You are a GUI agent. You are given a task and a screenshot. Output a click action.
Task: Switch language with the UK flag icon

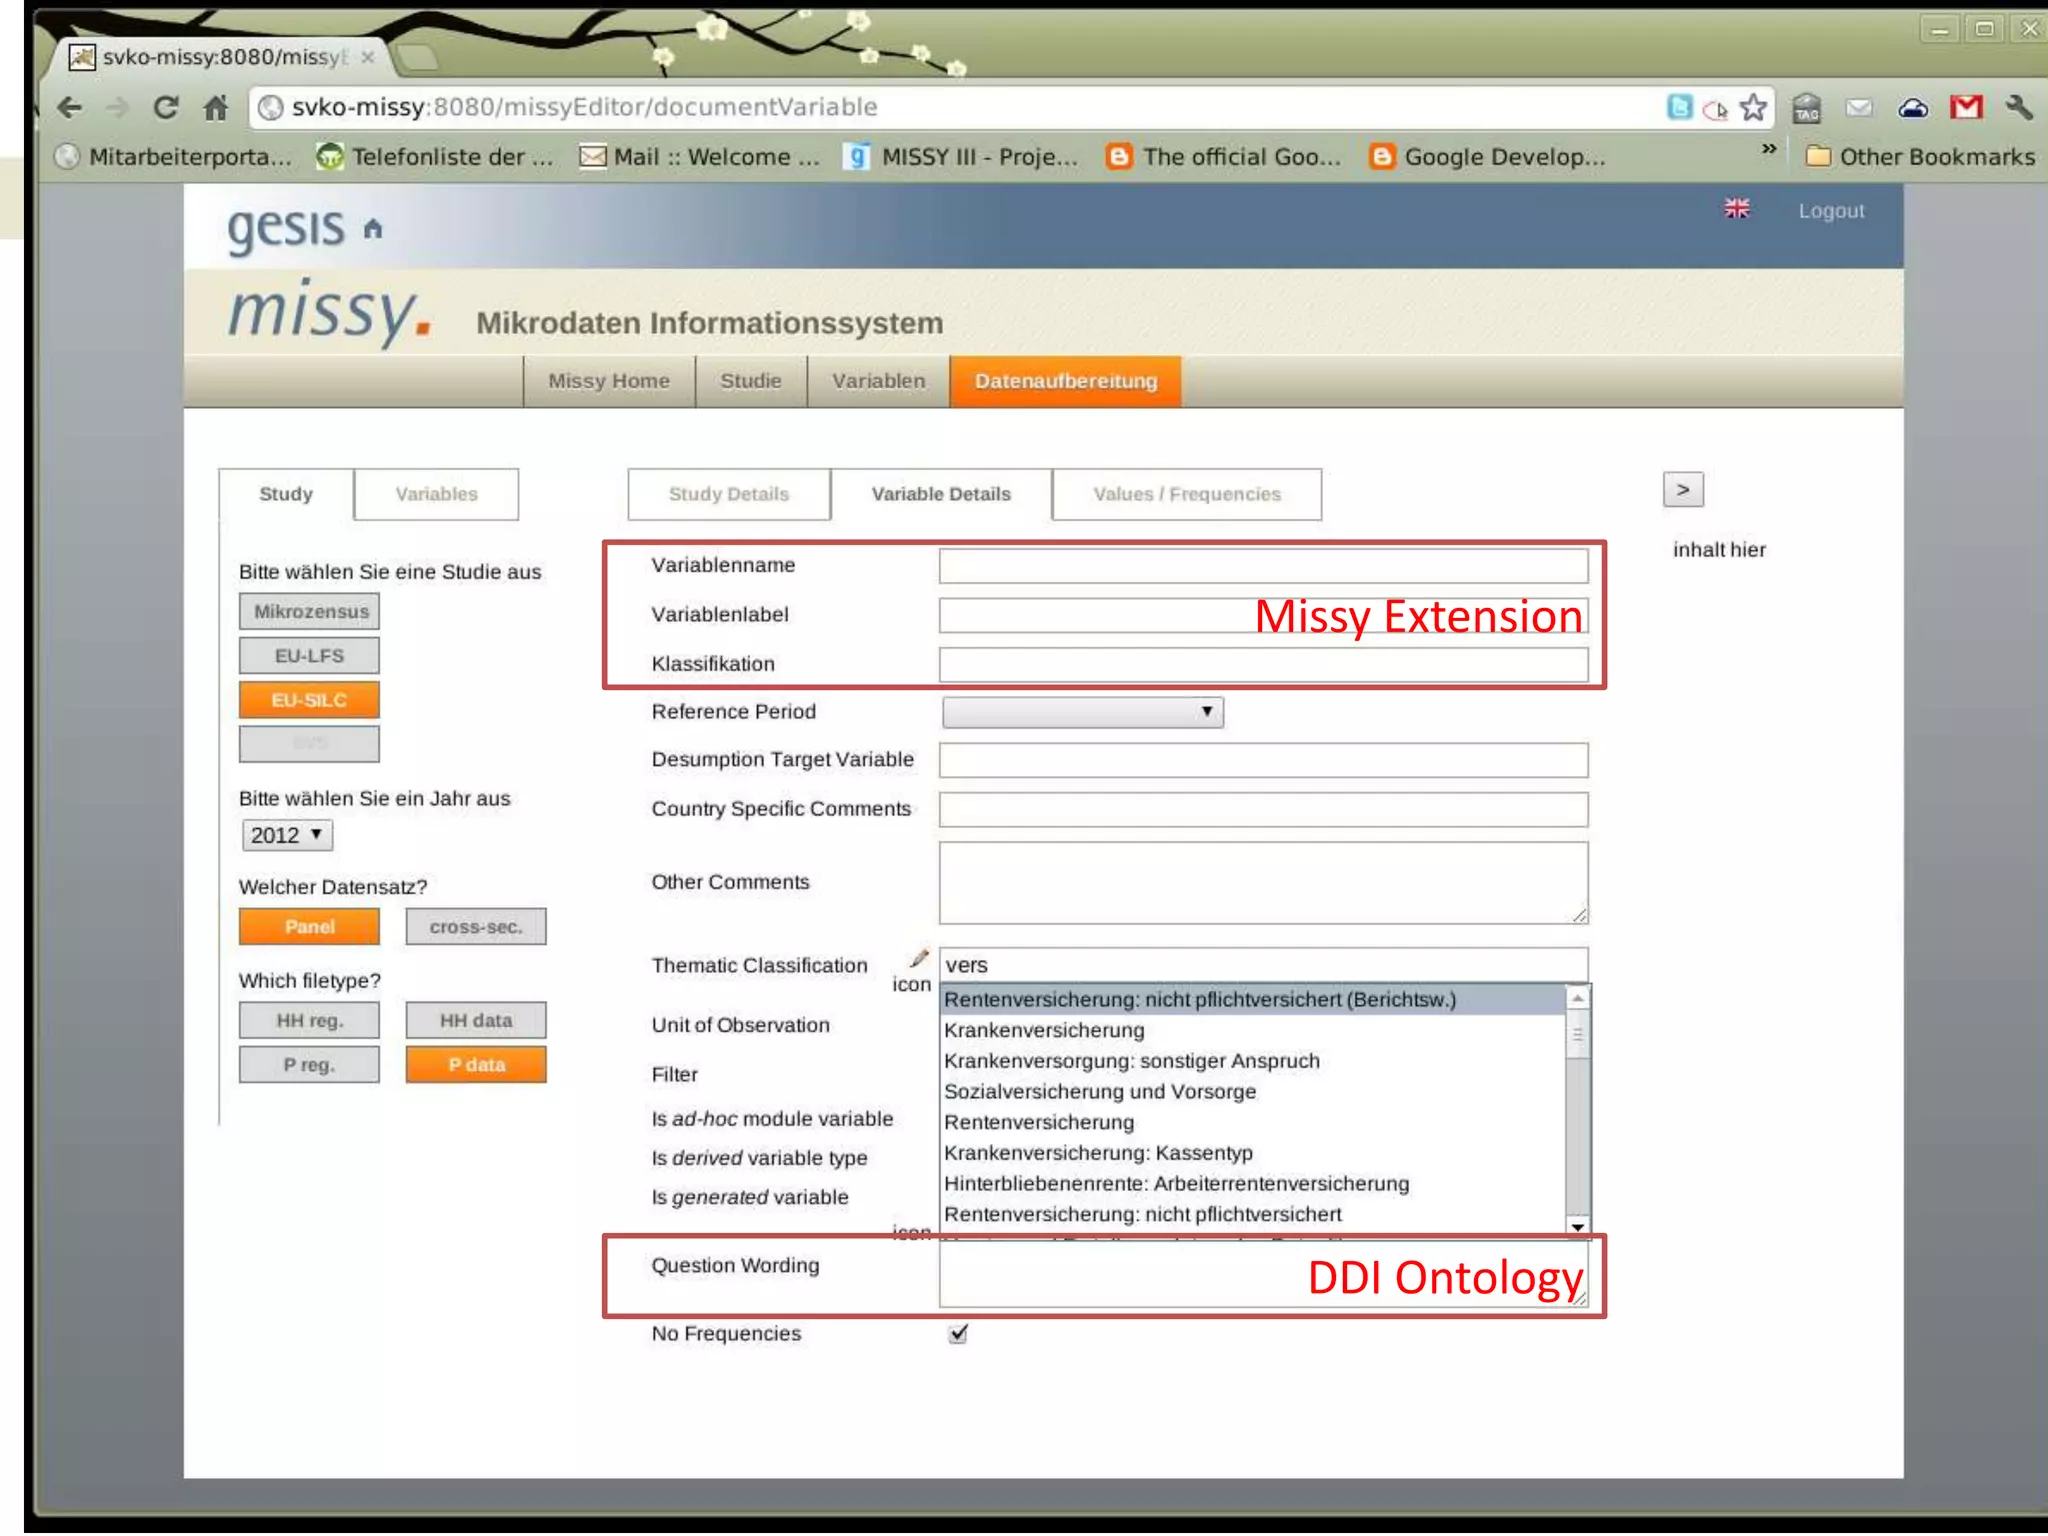[1737, 208]
